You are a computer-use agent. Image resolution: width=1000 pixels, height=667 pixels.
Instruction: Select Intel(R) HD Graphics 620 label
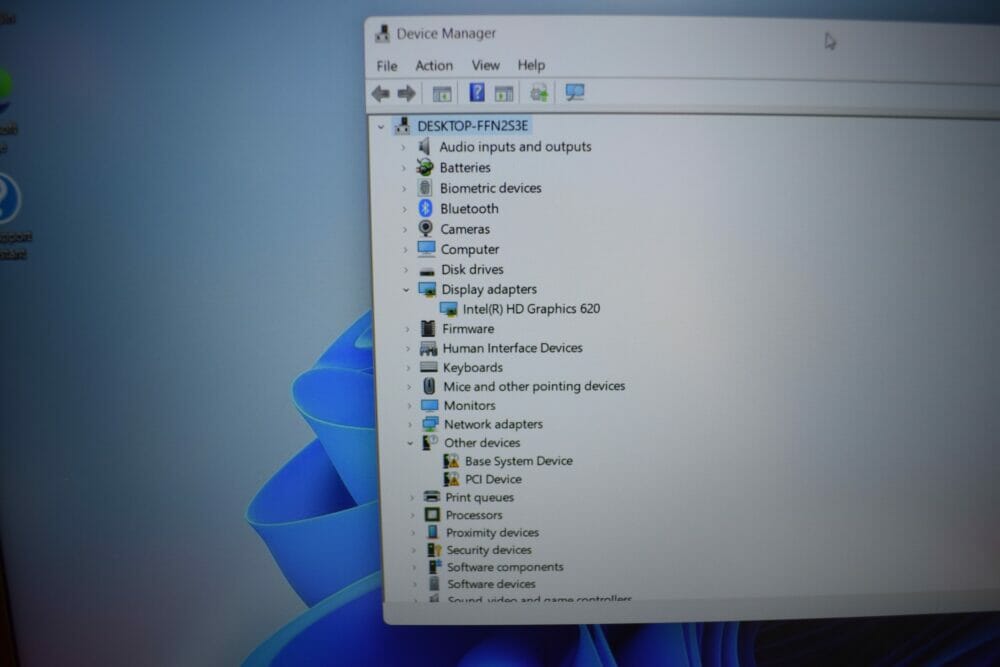coord(531,309)
